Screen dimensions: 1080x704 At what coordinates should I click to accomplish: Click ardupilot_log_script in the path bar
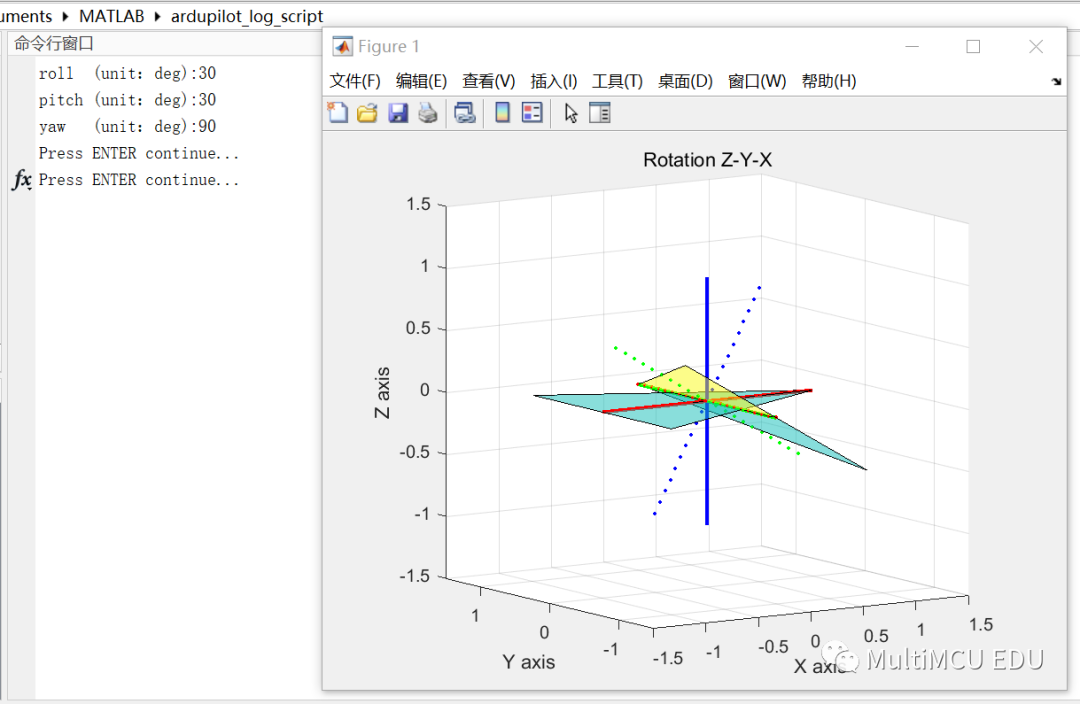click(246, 17)
